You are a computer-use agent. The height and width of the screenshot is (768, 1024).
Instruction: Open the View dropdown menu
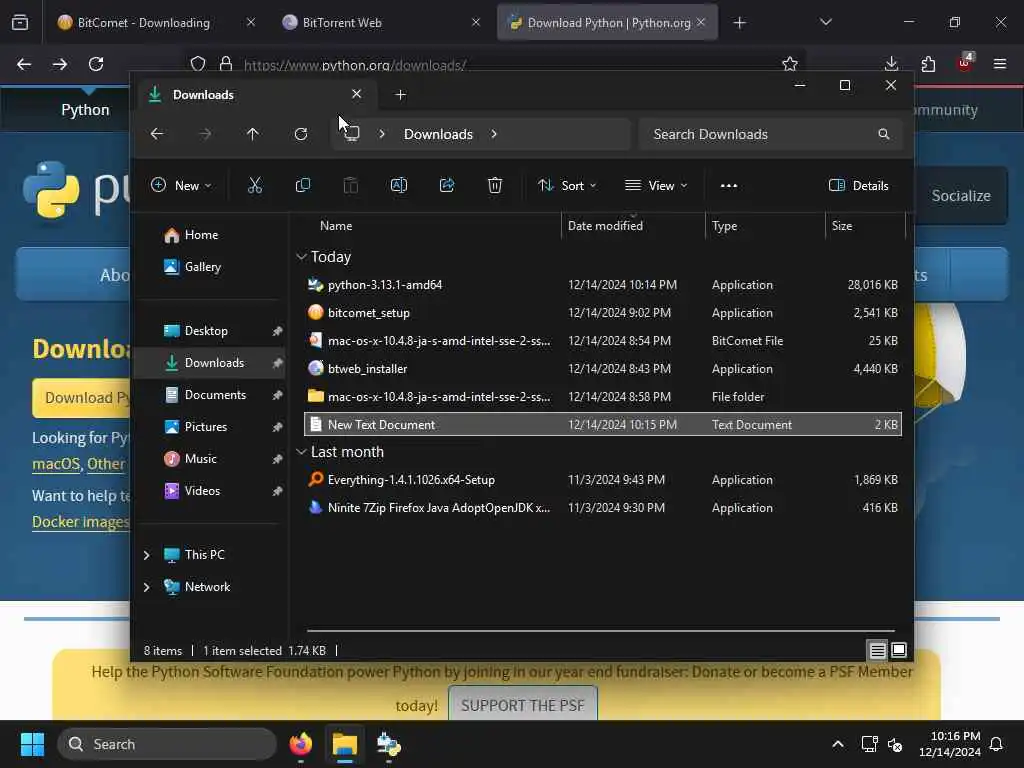[x=656, y=185]
